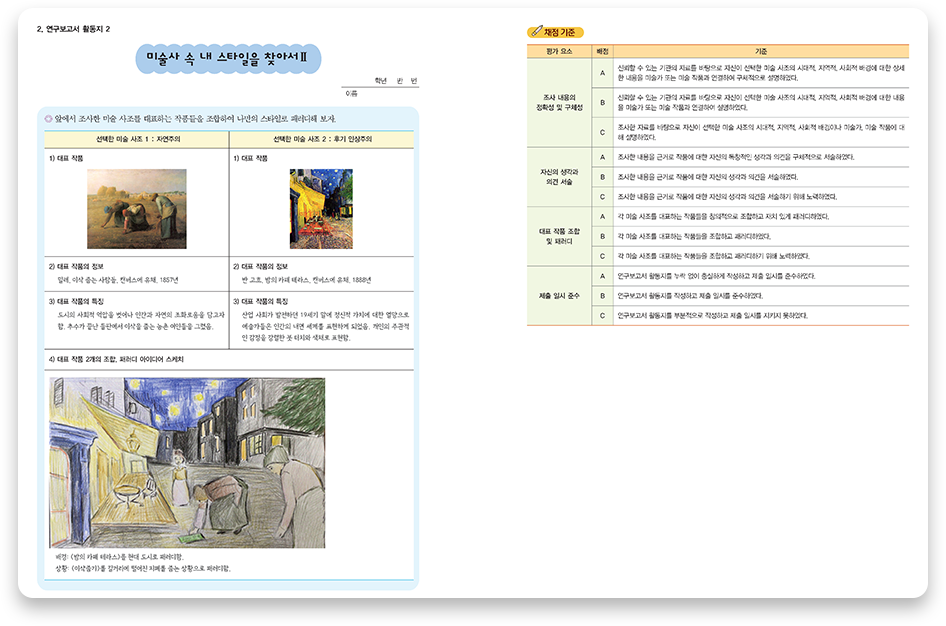946x626 pixels.
Task: Select the paragraph beginning '도시의 사회적 억압을 벗어나'
Action: [x=141, y=321]
